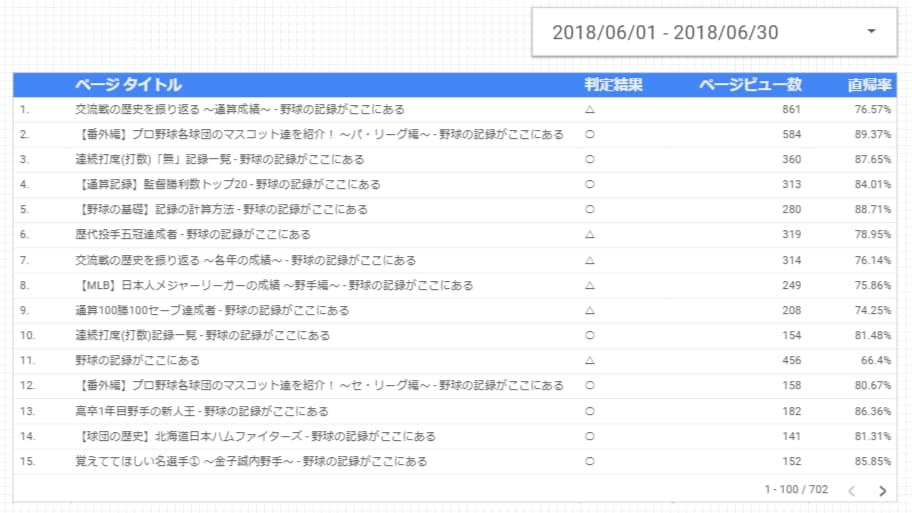Click page view value 249

[x=792, y=285]
